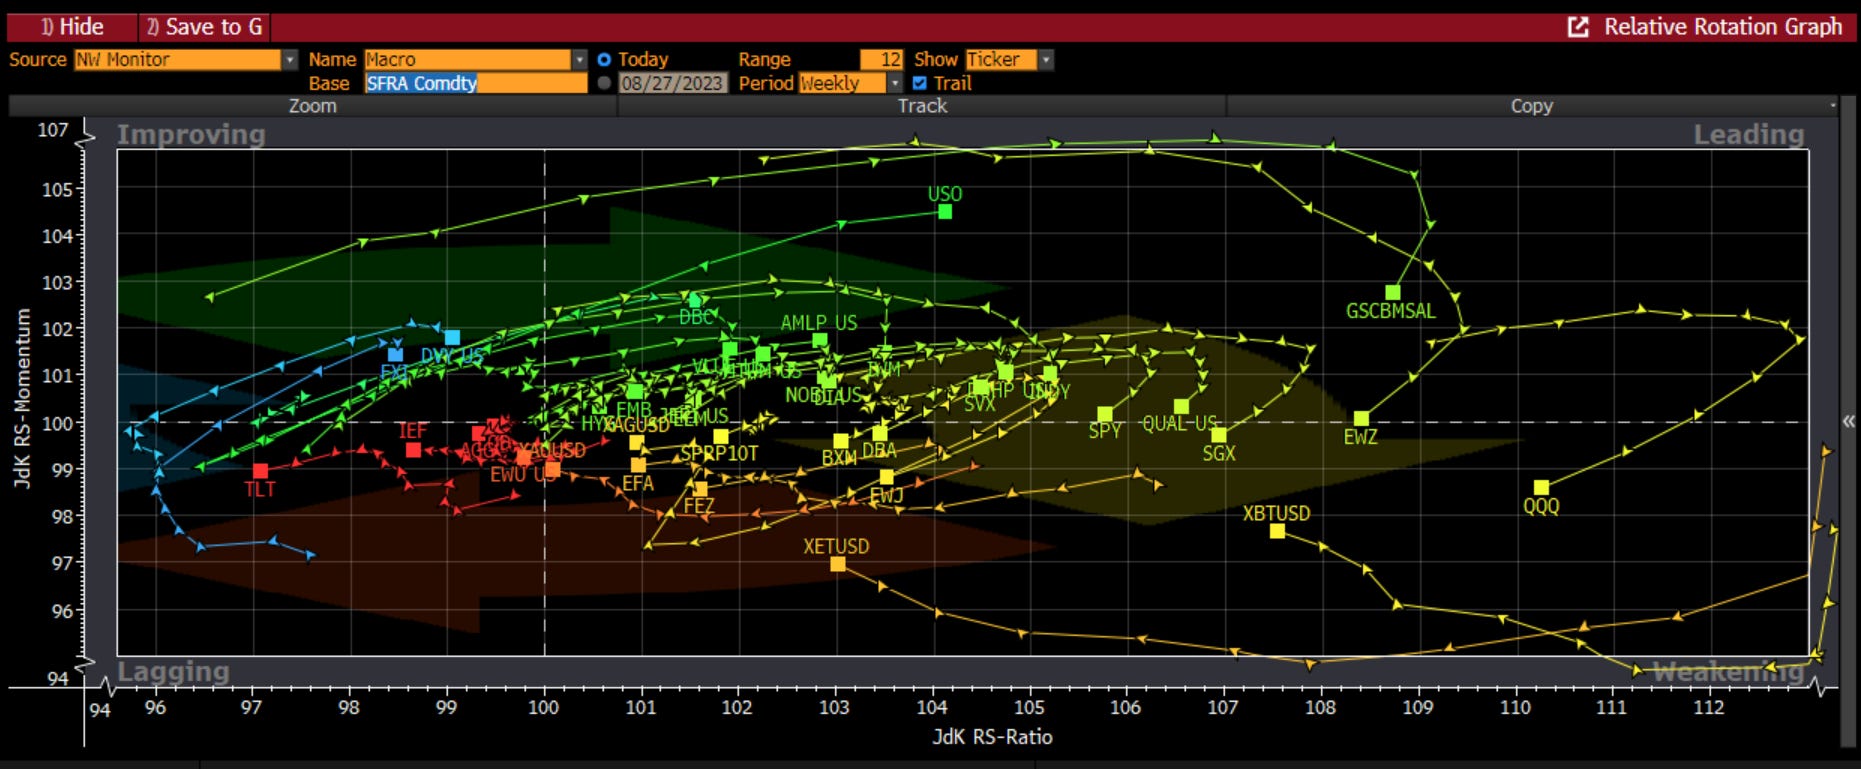This screenshot has height=769, width=1861.
Task: Select the XBTUSD data point marker
Action: click(x=1277, y=531)
